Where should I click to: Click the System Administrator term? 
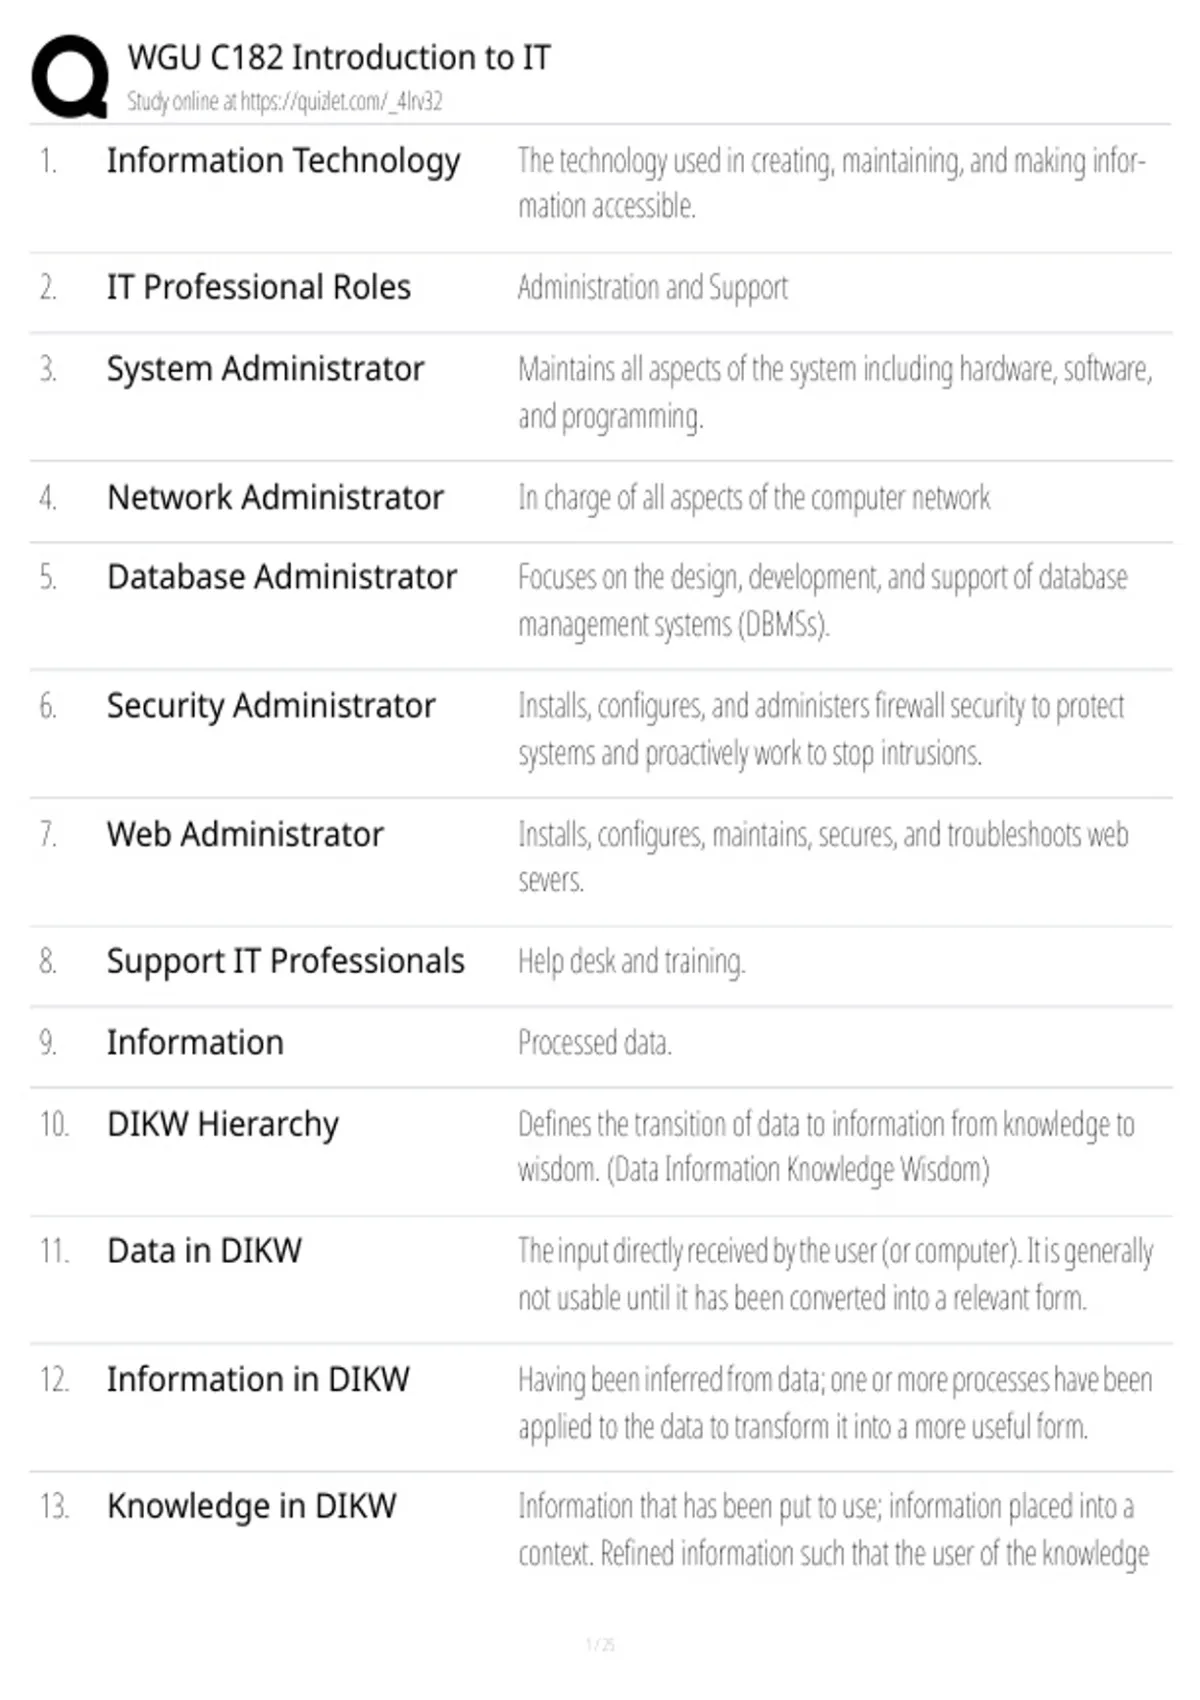click(x=266, y=369)
